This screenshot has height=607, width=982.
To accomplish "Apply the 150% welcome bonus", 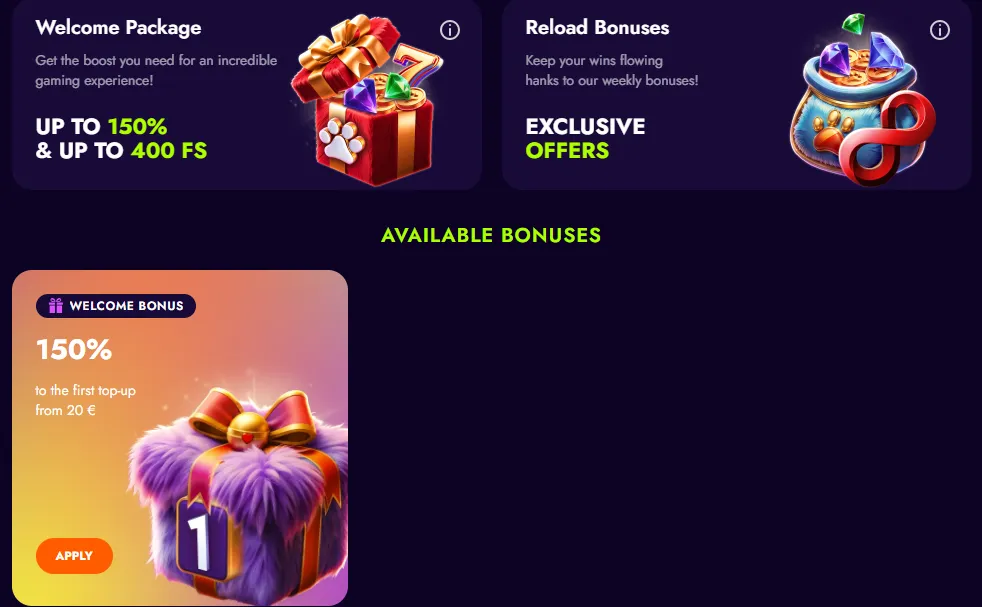I will click(75, 556).
